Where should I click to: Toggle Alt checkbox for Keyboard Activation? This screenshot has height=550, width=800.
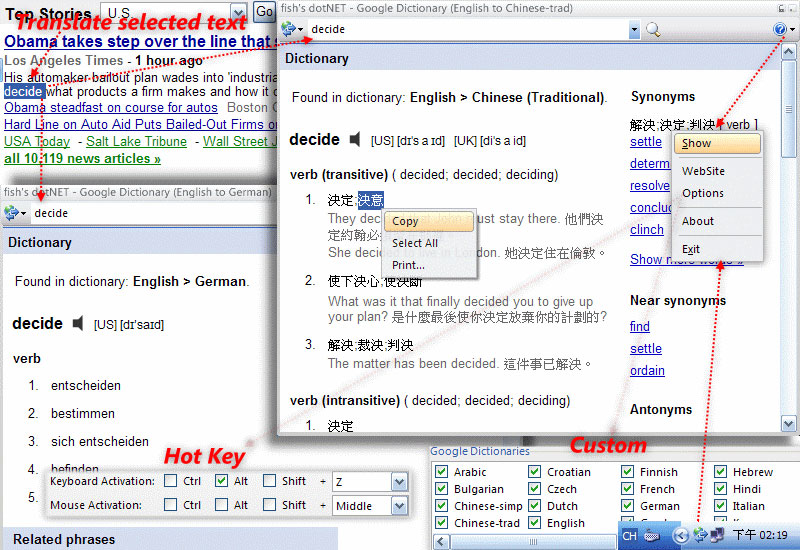point(221,481)
